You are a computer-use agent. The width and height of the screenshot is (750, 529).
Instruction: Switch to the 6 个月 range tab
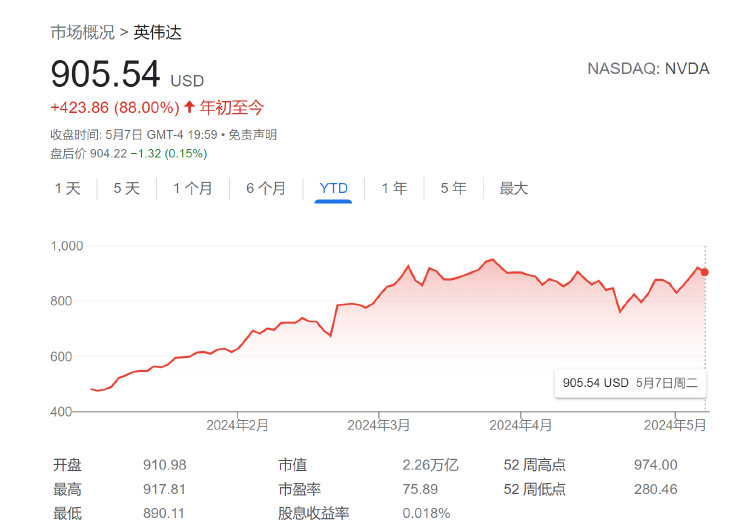(266, 188)
